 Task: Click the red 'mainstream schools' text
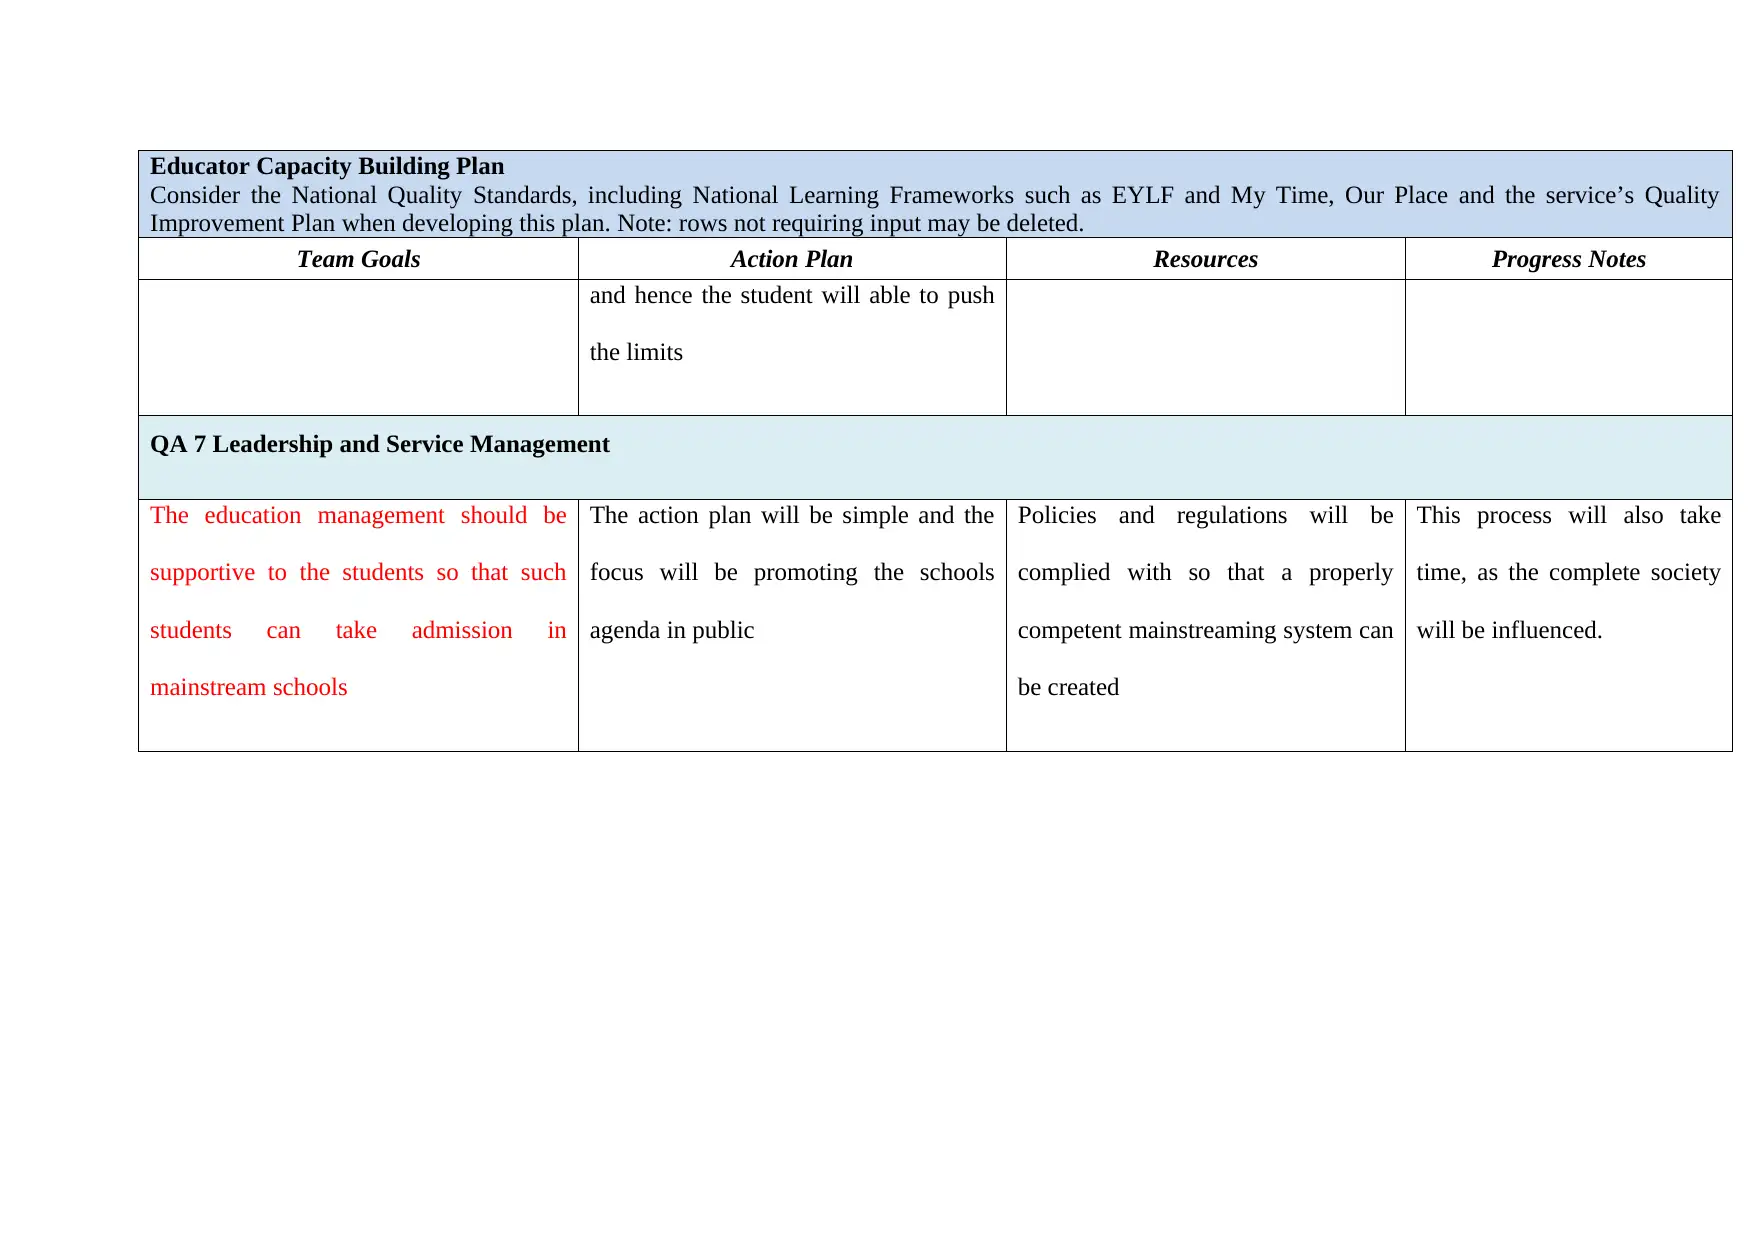pyautogui.click(x=249, y=687)
